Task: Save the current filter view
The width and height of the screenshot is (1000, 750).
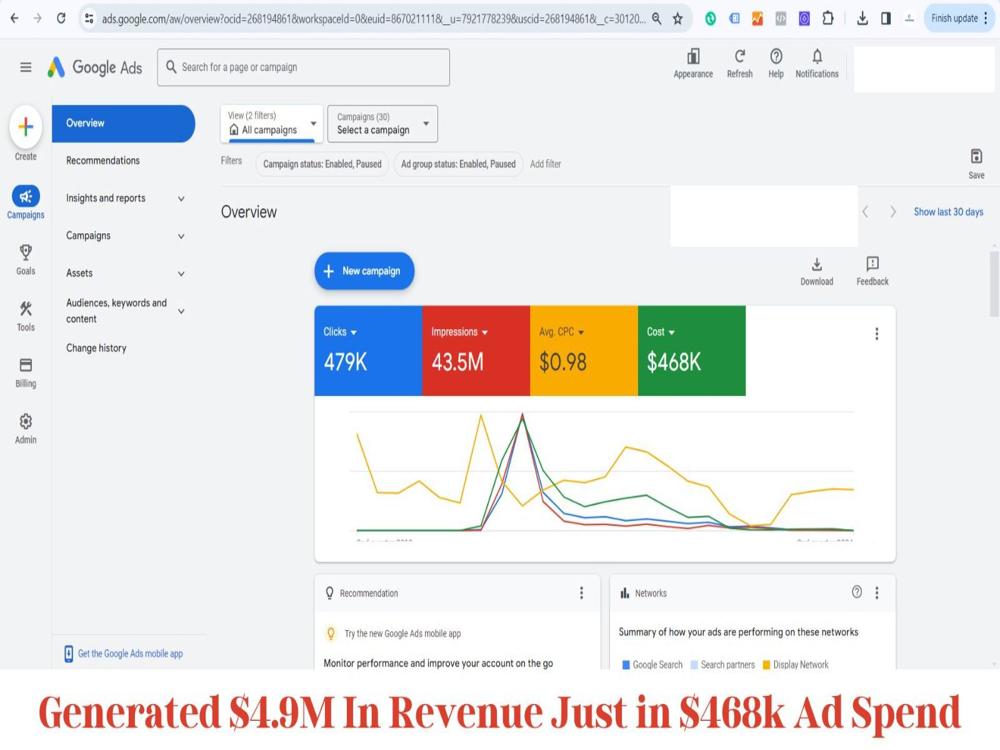Action: [976, 156]
